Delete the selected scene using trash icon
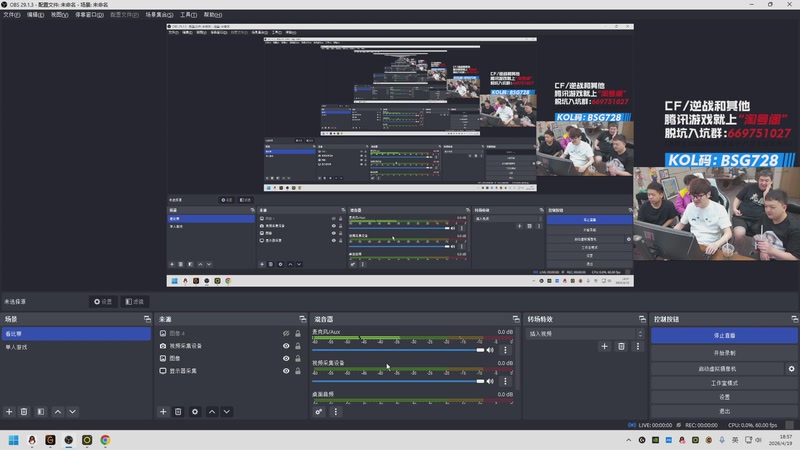Image resolution: width=800 pixels, height=450 pixels. click(24, 412)
